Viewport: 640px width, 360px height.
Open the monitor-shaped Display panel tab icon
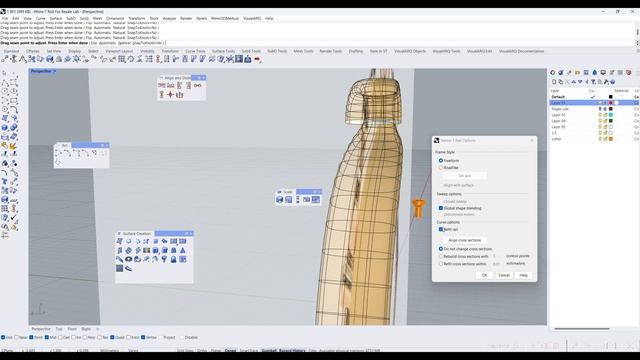tap(603, 73)
